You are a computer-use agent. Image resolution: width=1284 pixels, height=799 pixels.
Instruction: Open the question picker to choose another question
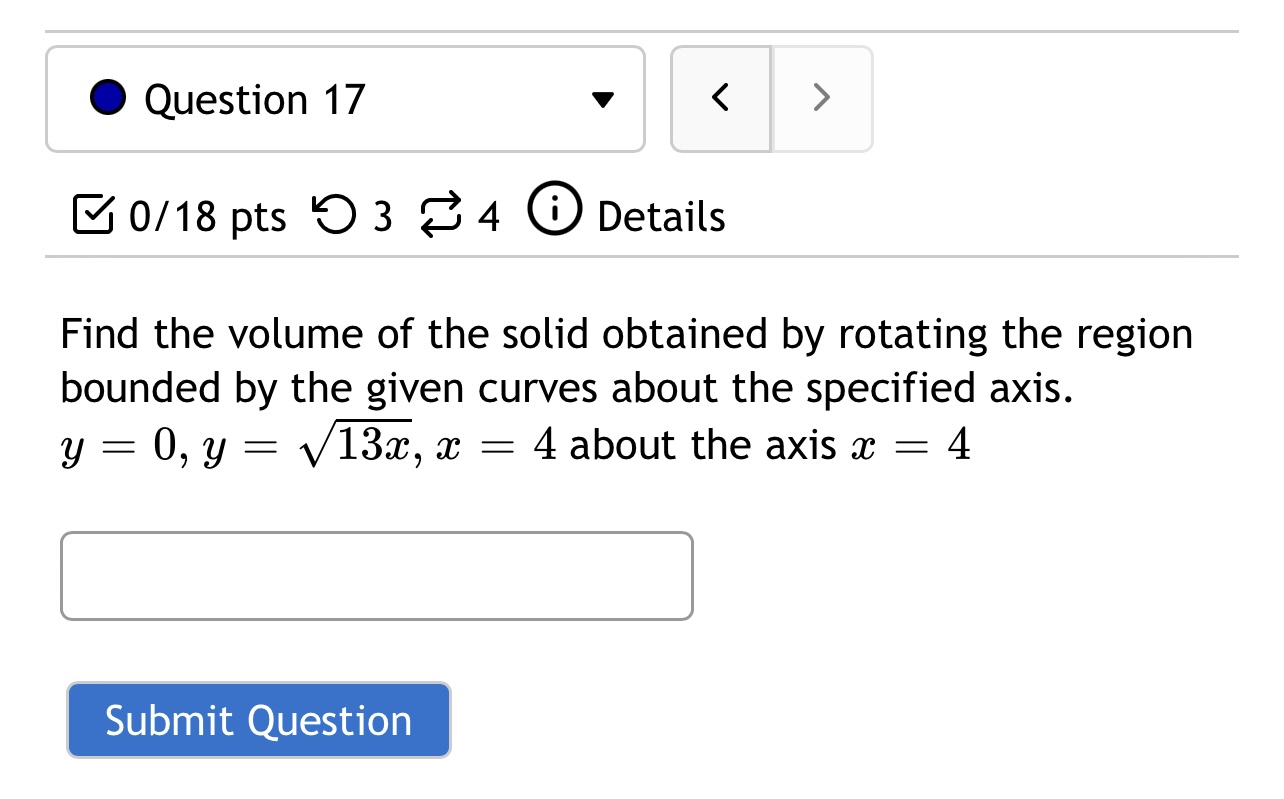click(345, 98)
